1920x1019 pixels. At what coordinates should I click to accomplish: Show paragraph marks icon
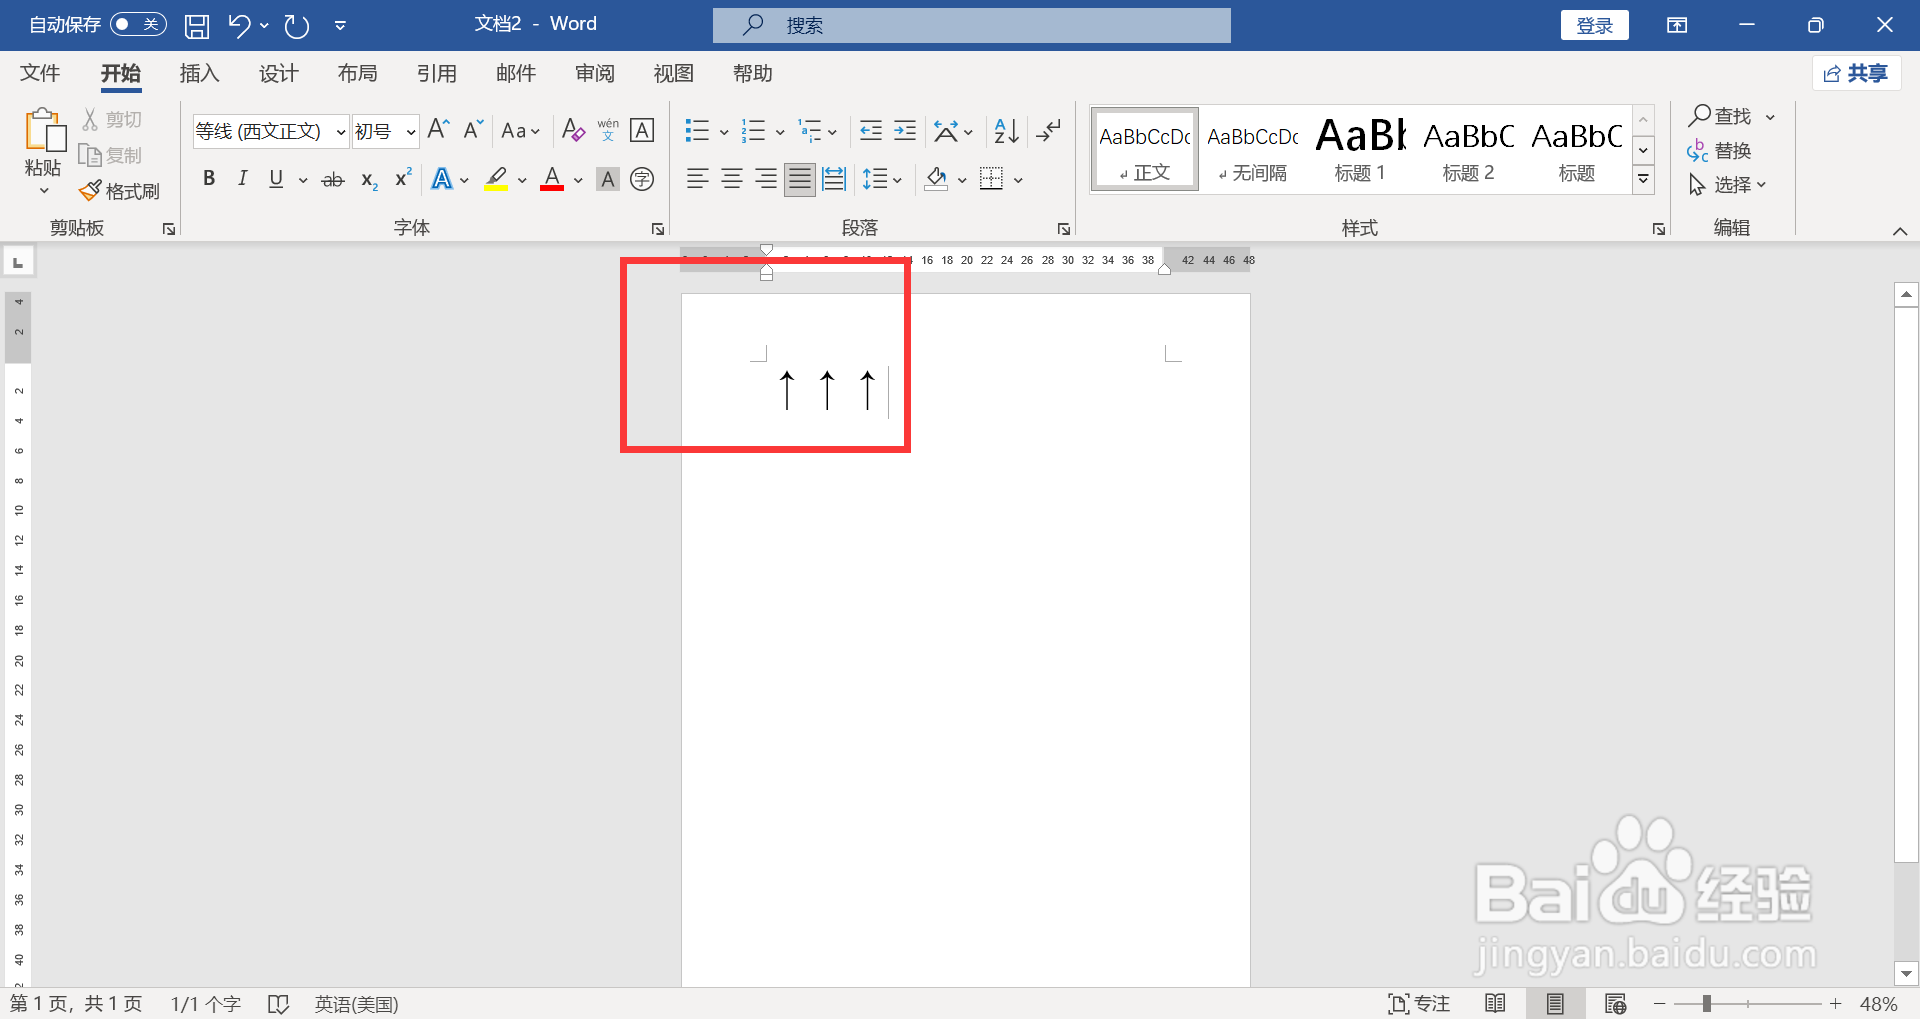[x=1048, y=130]
